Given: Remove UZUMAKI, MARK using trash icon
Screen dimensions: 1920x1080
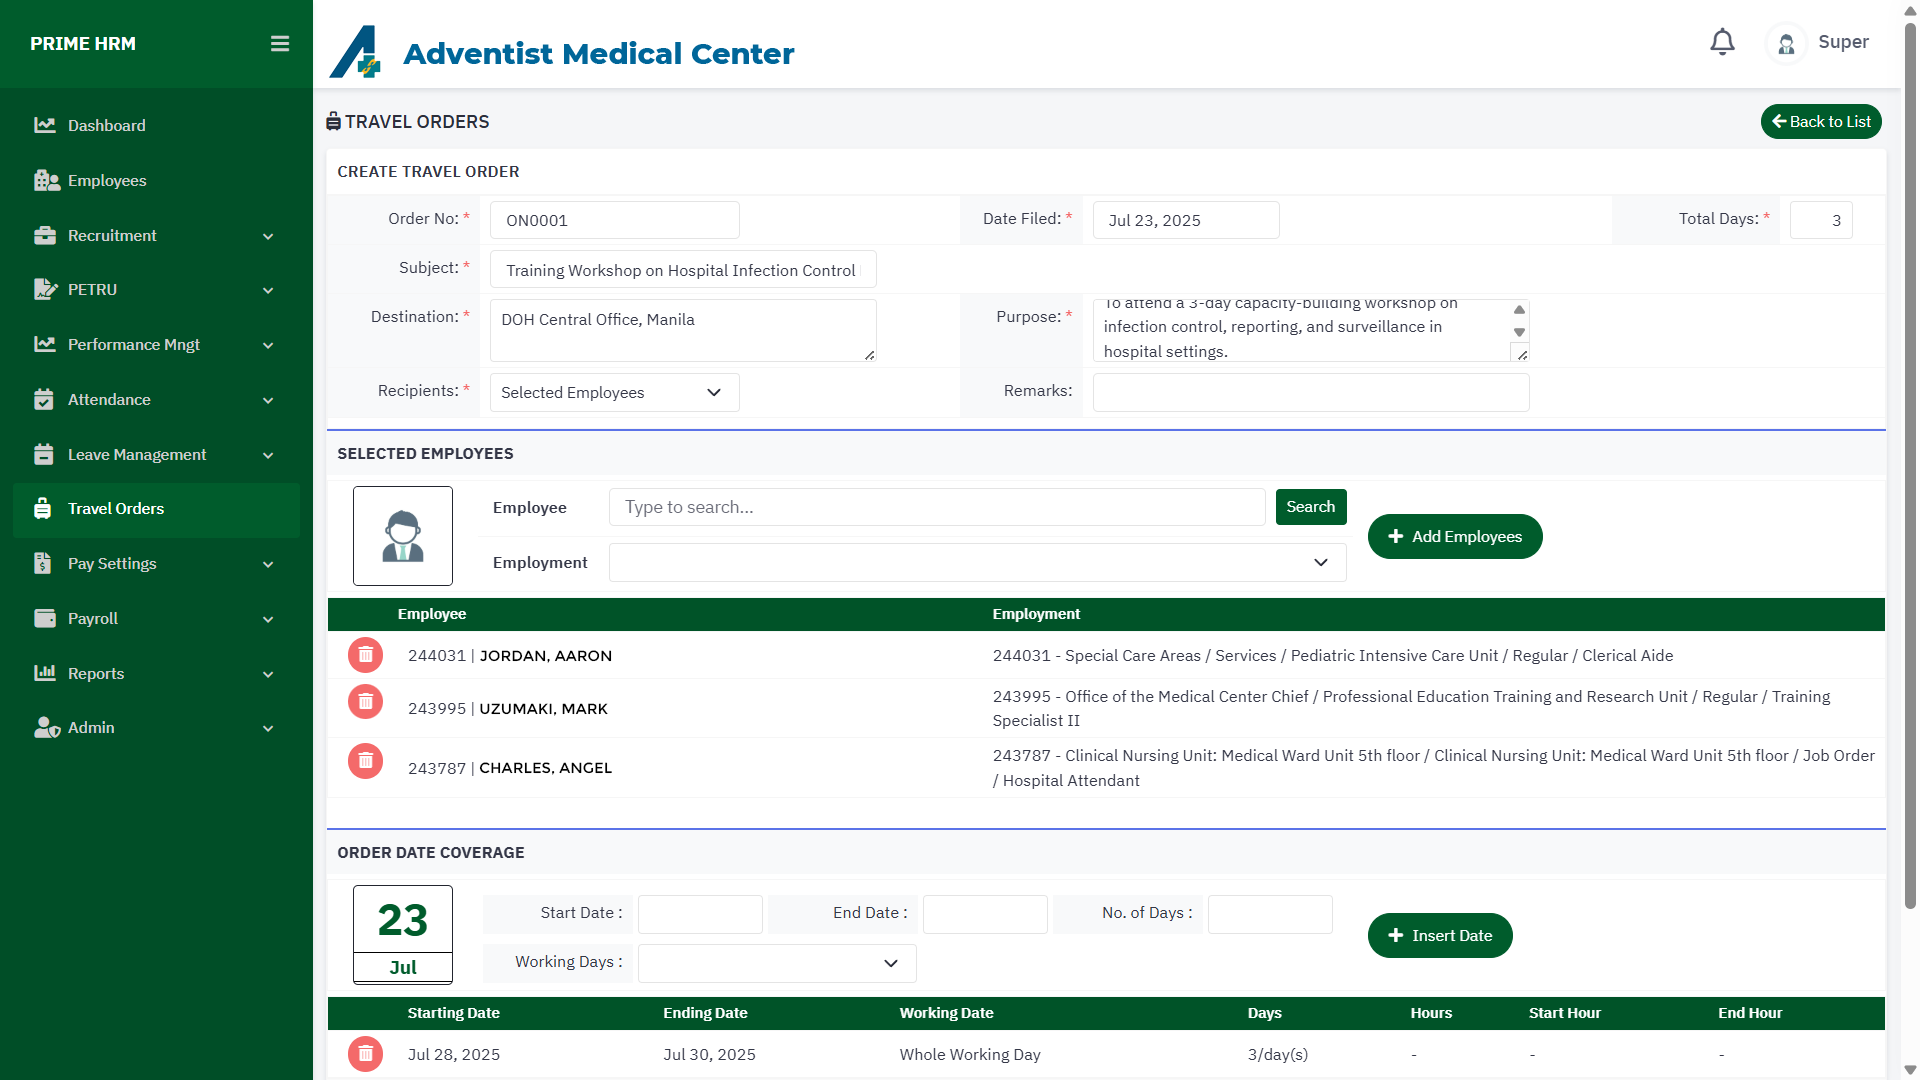Looking at the screenshot, I should [x=365, y=702].
